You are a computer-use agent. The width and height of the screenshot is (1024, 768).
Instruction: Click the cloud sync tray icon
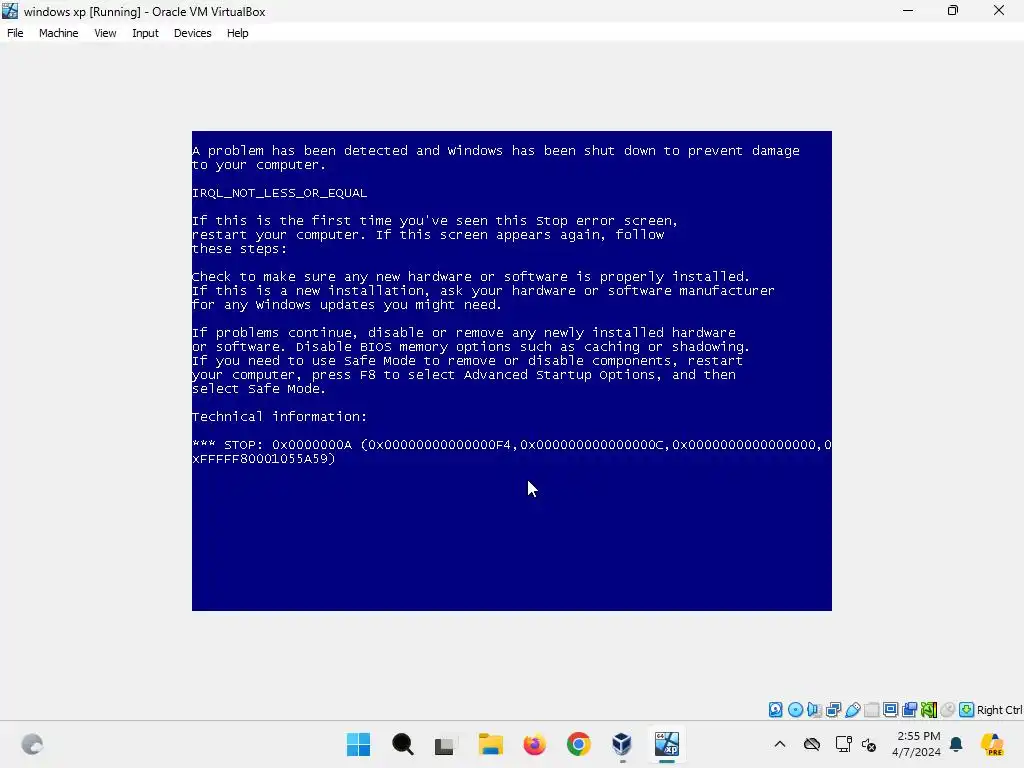pyautogui.click(x=812, y=744)
